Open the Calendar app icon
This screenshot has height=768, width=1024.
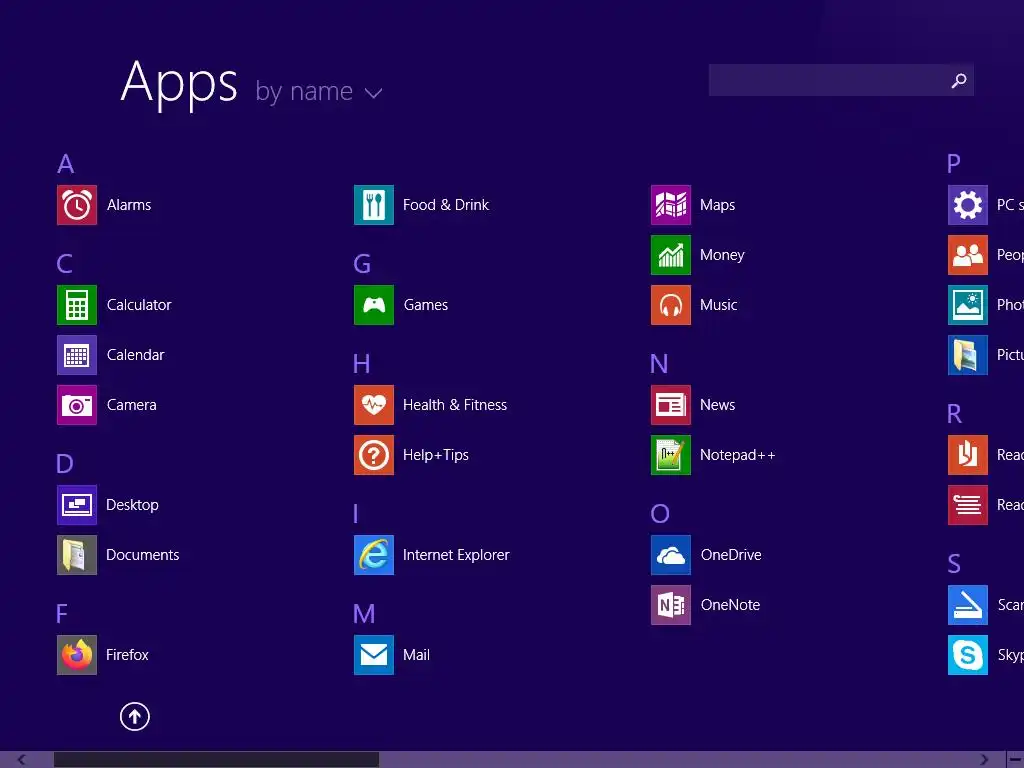click(76, 355)
